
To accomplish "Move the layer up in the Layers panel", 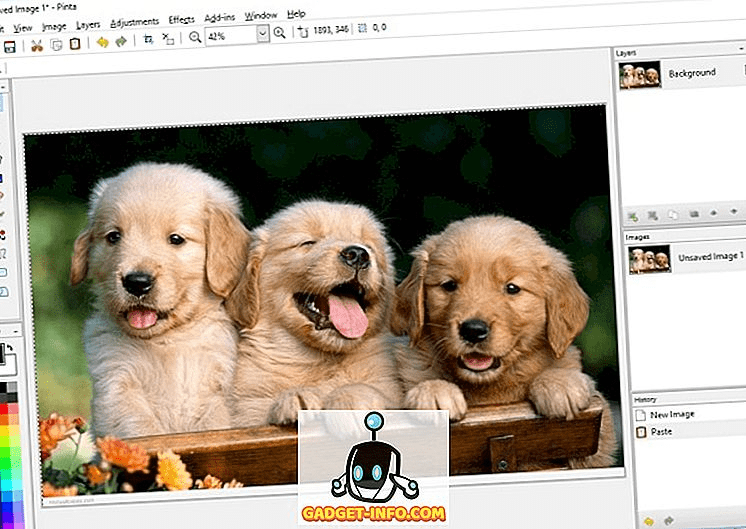I will tap(713, 213).
